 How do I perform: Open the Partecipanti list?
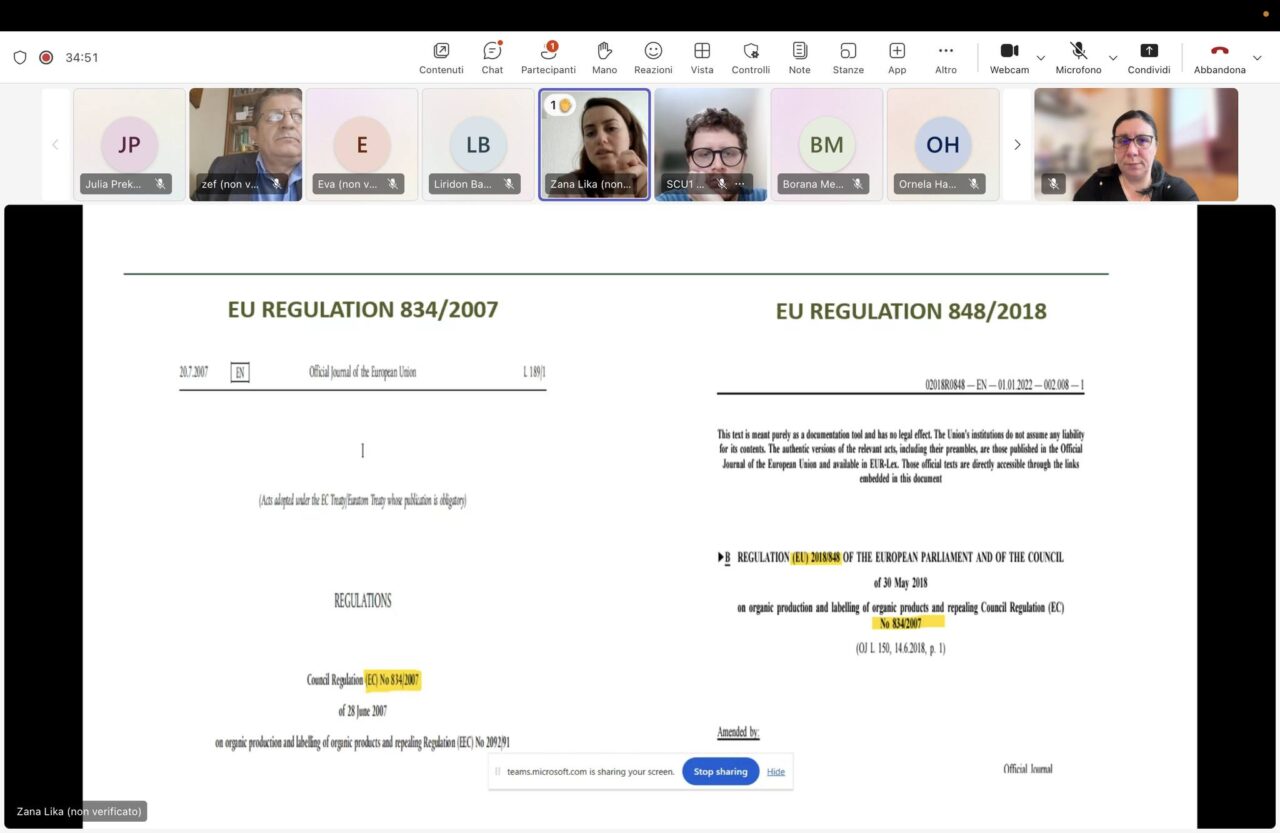(548, 57)
